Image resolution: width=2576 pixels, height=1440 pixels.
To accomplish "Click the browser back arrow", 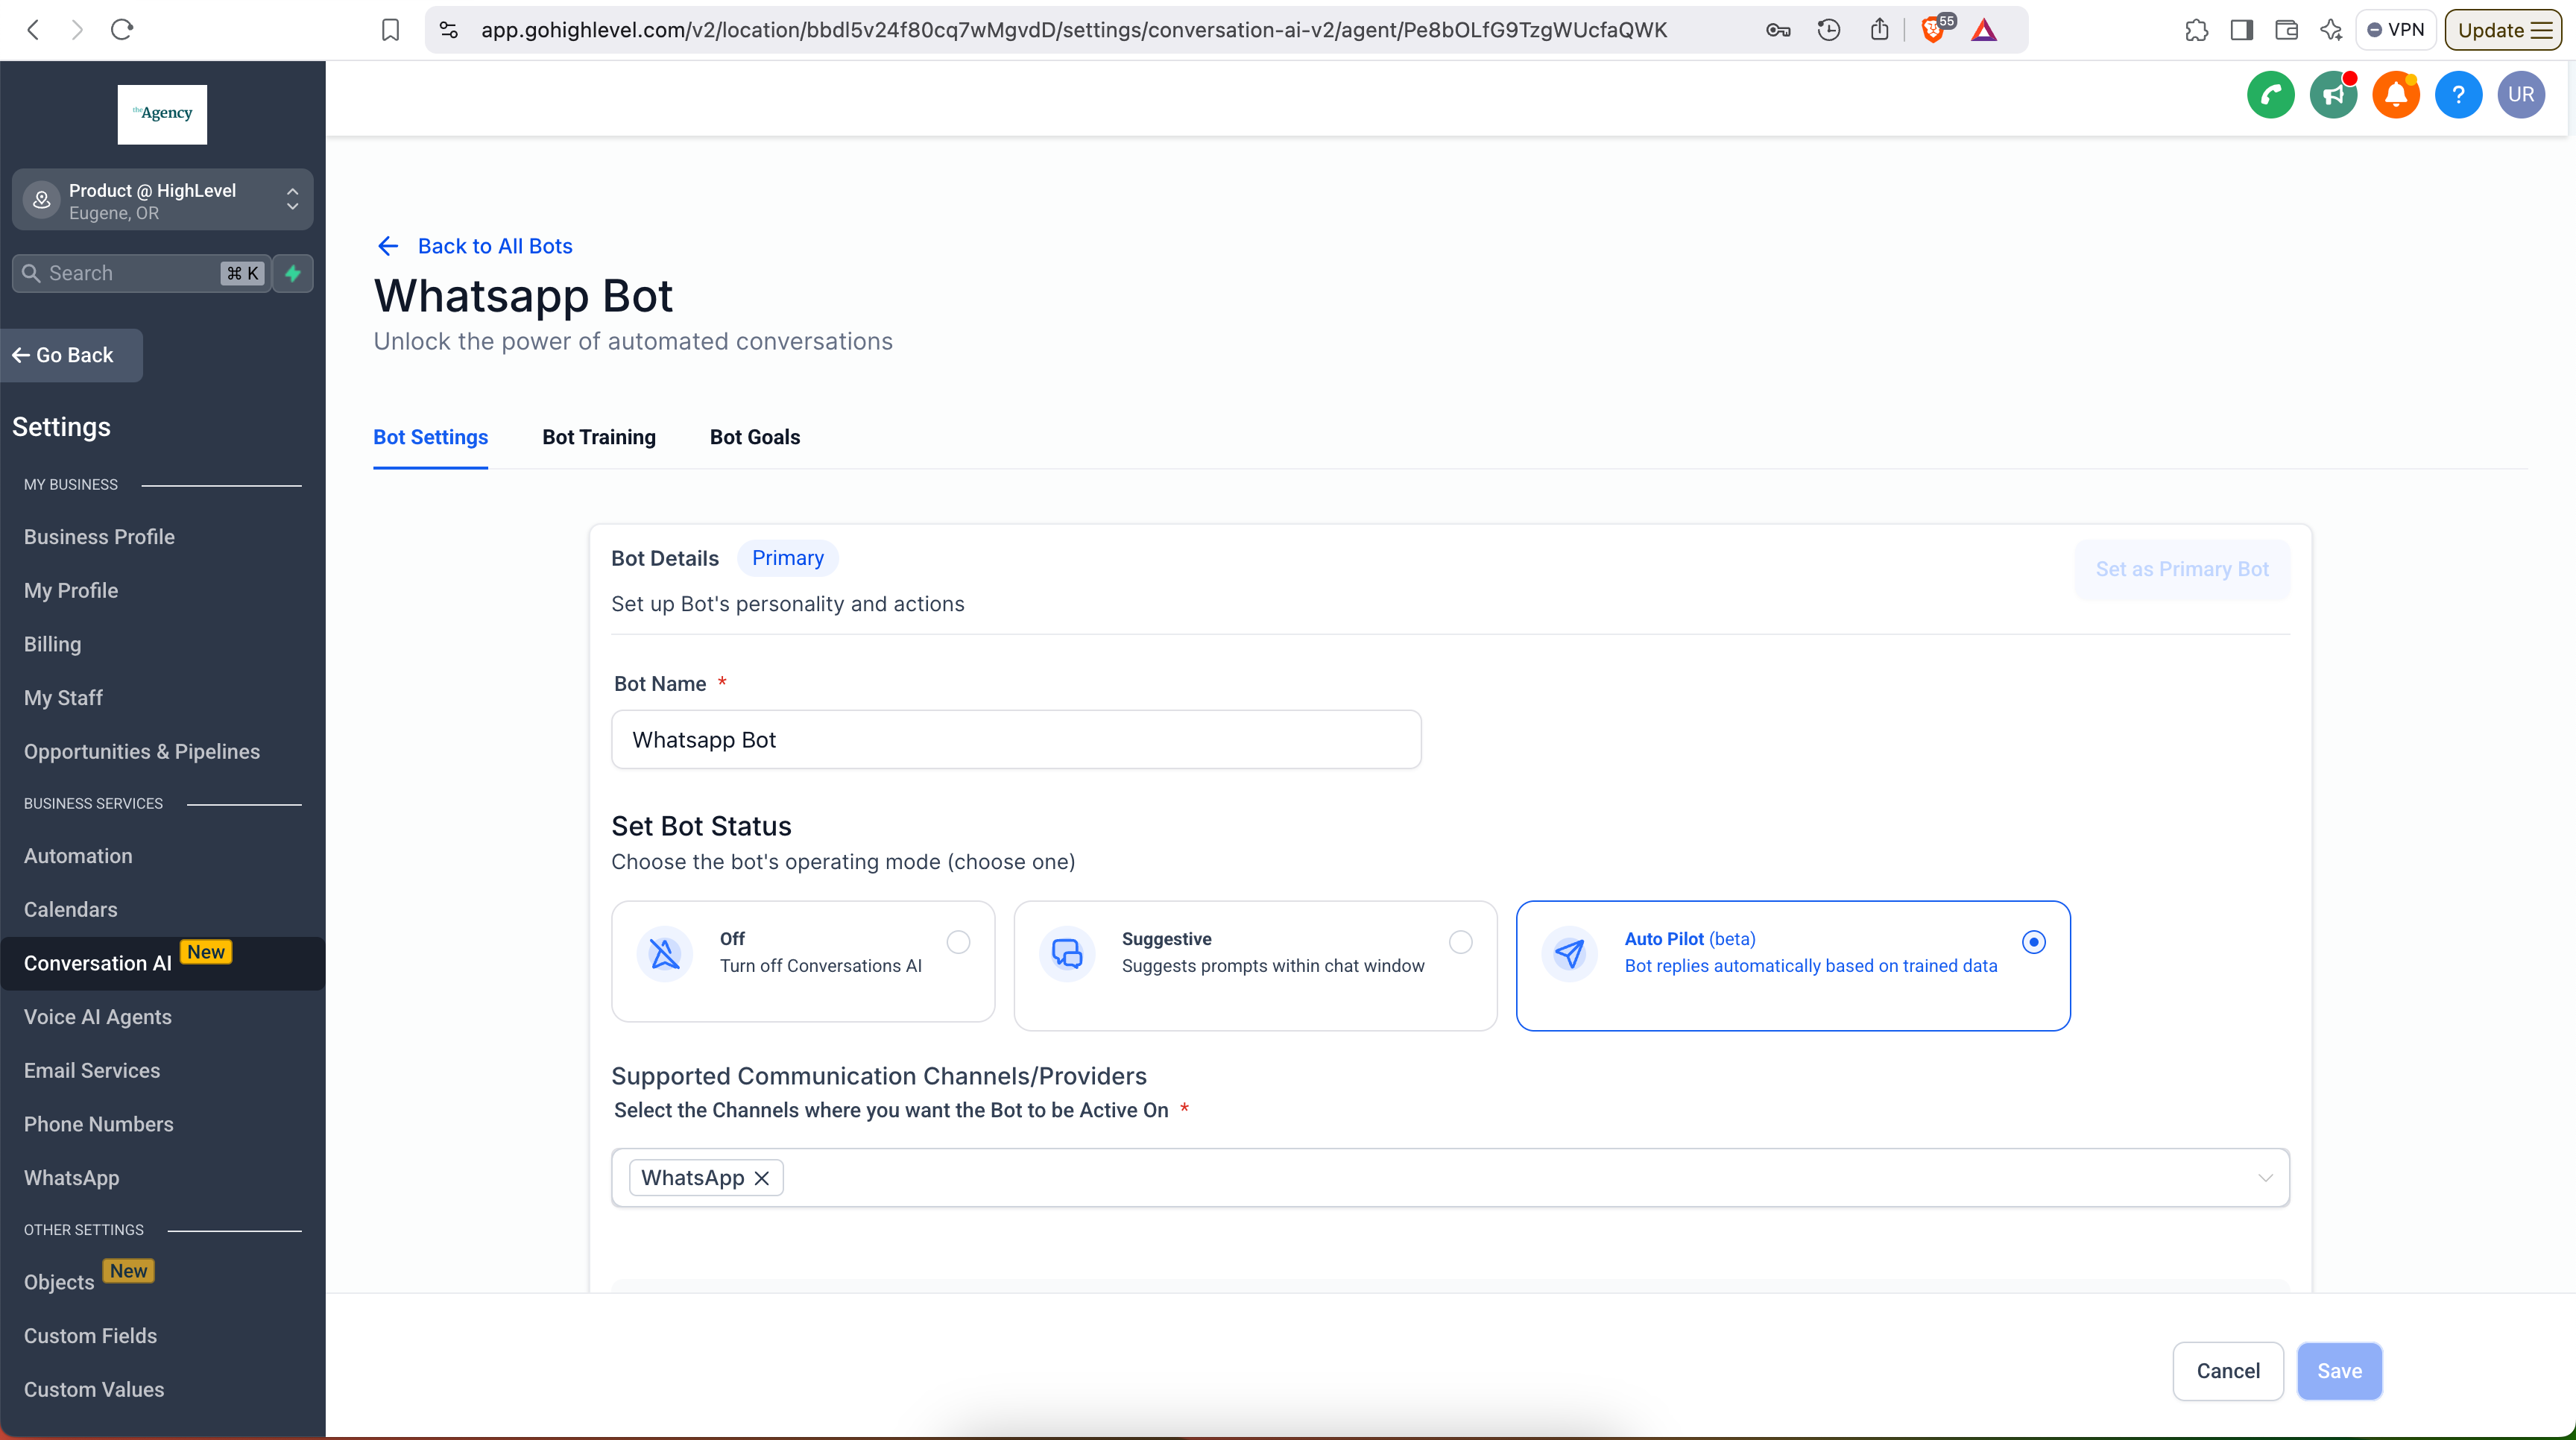I will [33, 30].
